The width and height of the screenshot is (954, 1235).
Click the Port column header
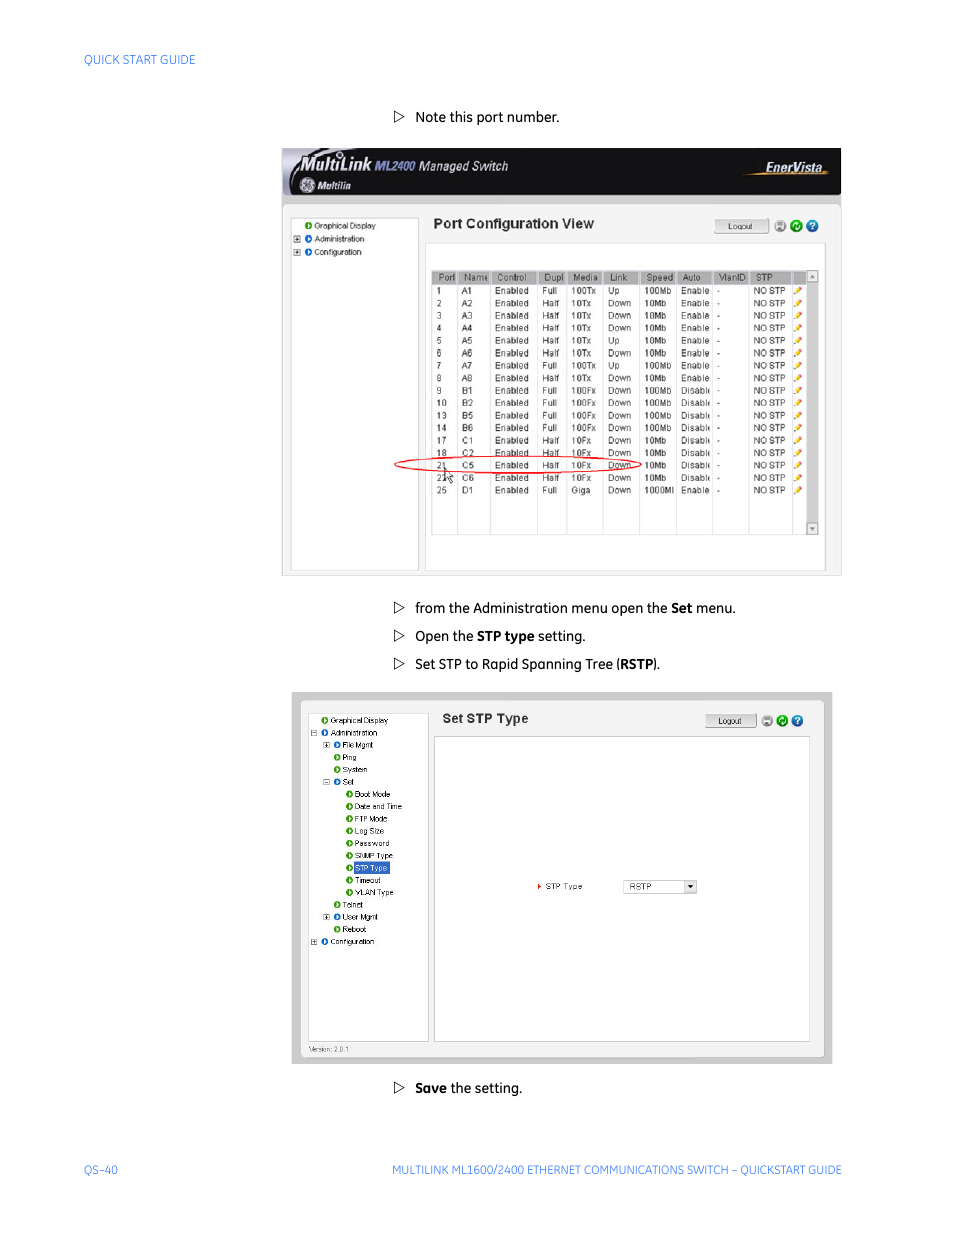pos(445,278)
